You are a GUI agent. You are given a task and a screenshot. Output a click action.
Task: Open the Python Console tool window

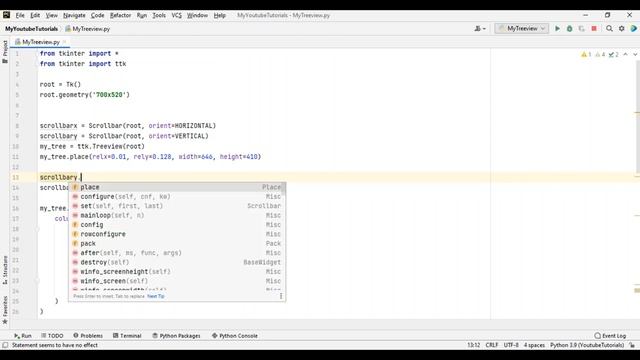tap(235, 336)
